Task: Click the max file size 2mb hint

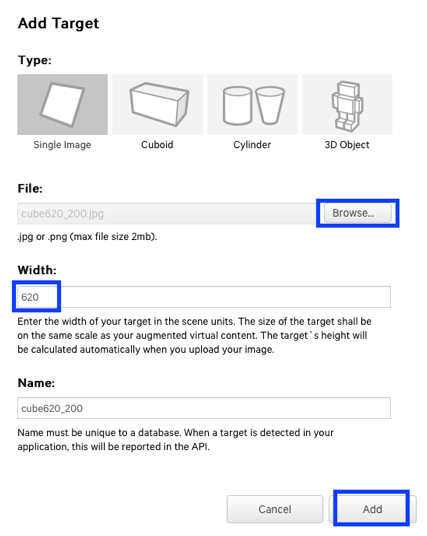Action: [x=87, y=237]
